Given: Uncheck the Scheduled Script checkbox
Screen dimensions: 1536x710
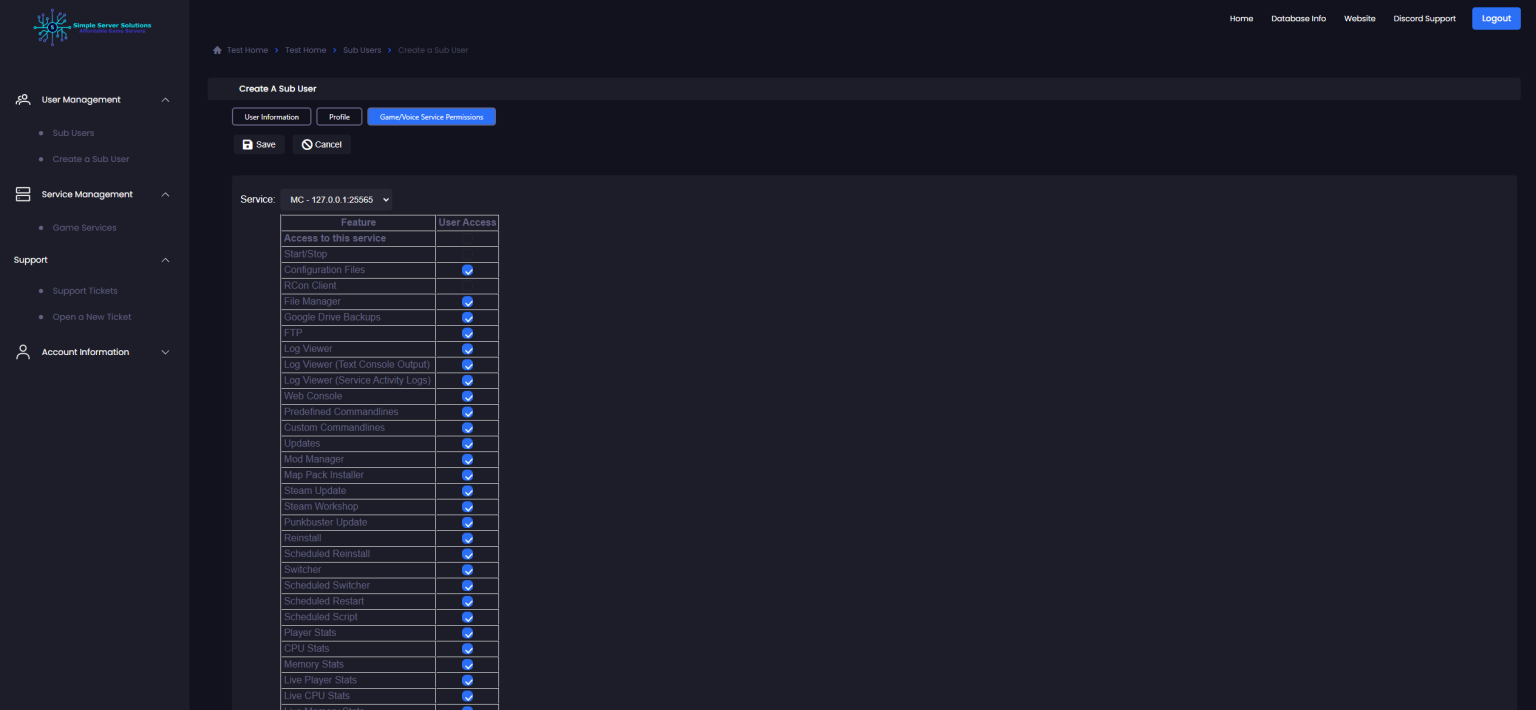Looking at the screenshot, I should (467, 618).
